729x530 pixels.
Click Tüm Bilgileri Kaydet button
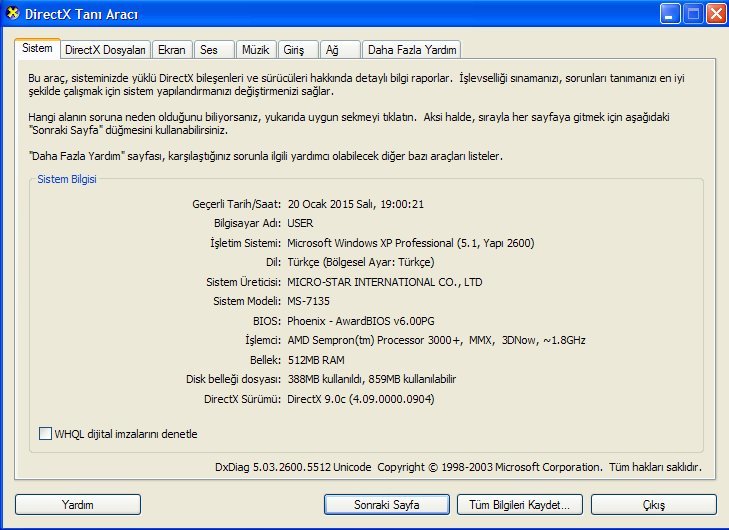click(519, 504)
